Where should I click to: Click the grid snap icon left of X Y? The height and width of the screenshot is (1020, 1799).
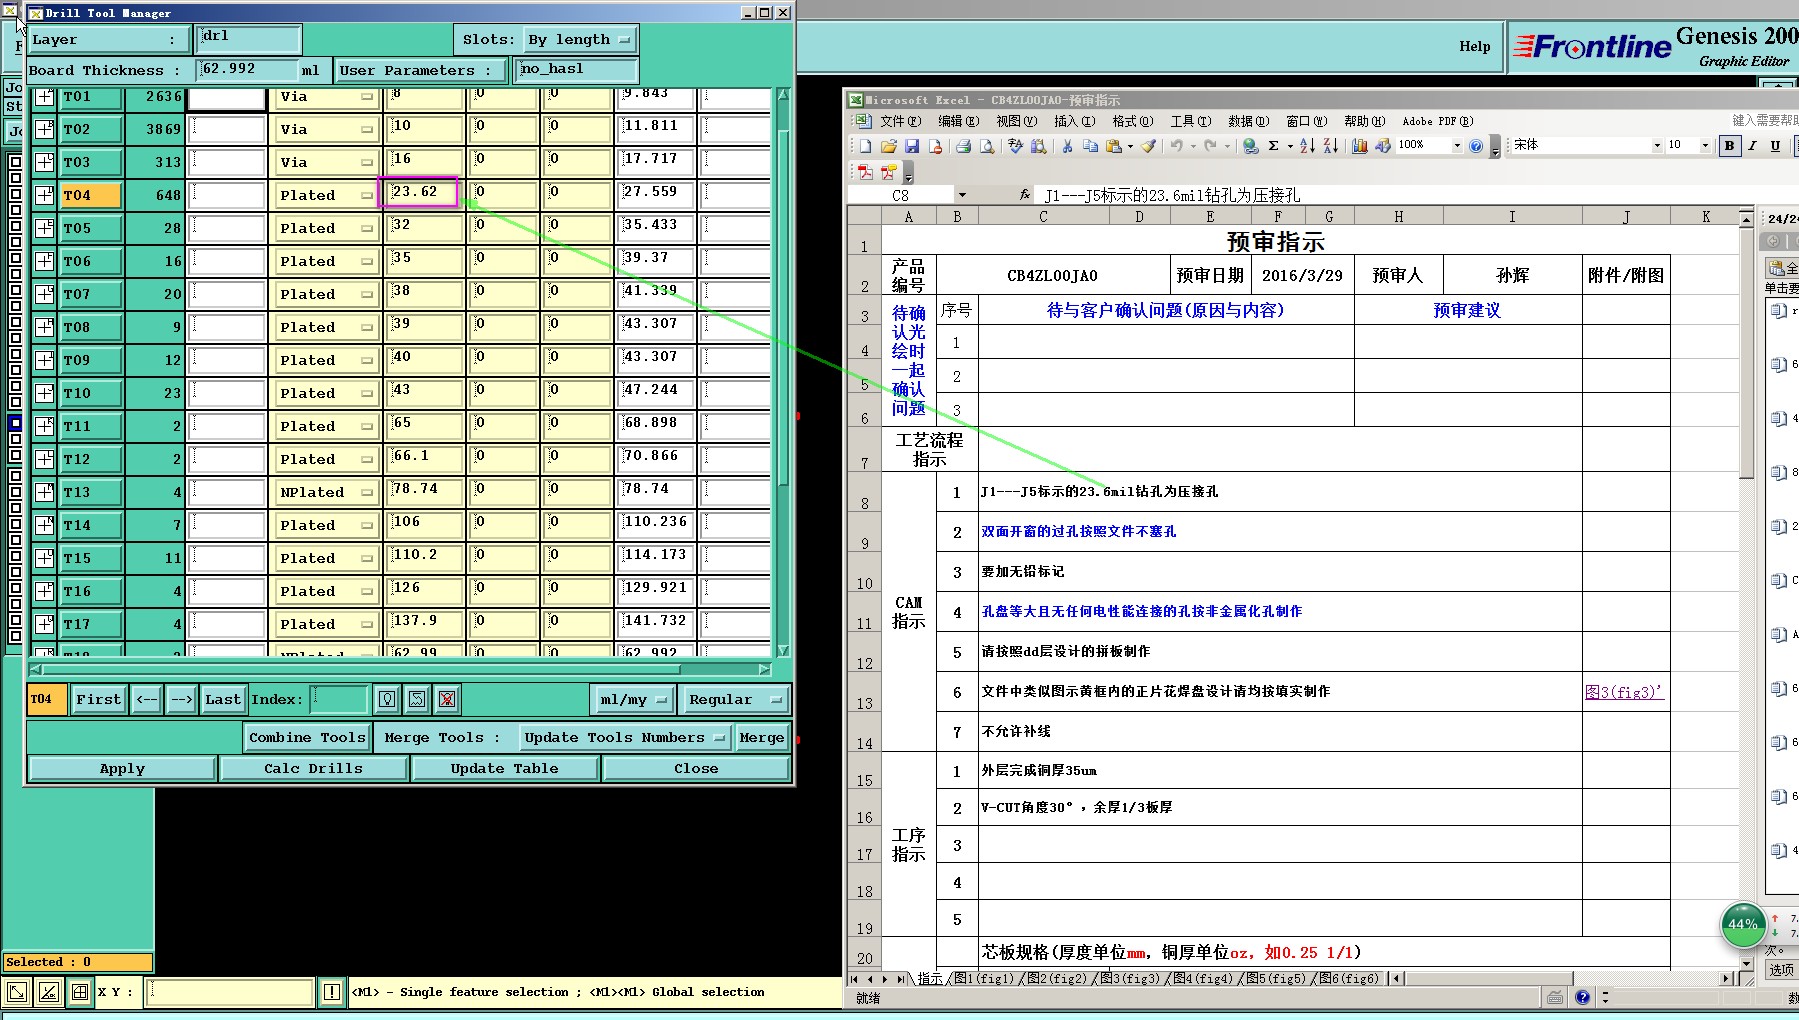pos(80,992)
